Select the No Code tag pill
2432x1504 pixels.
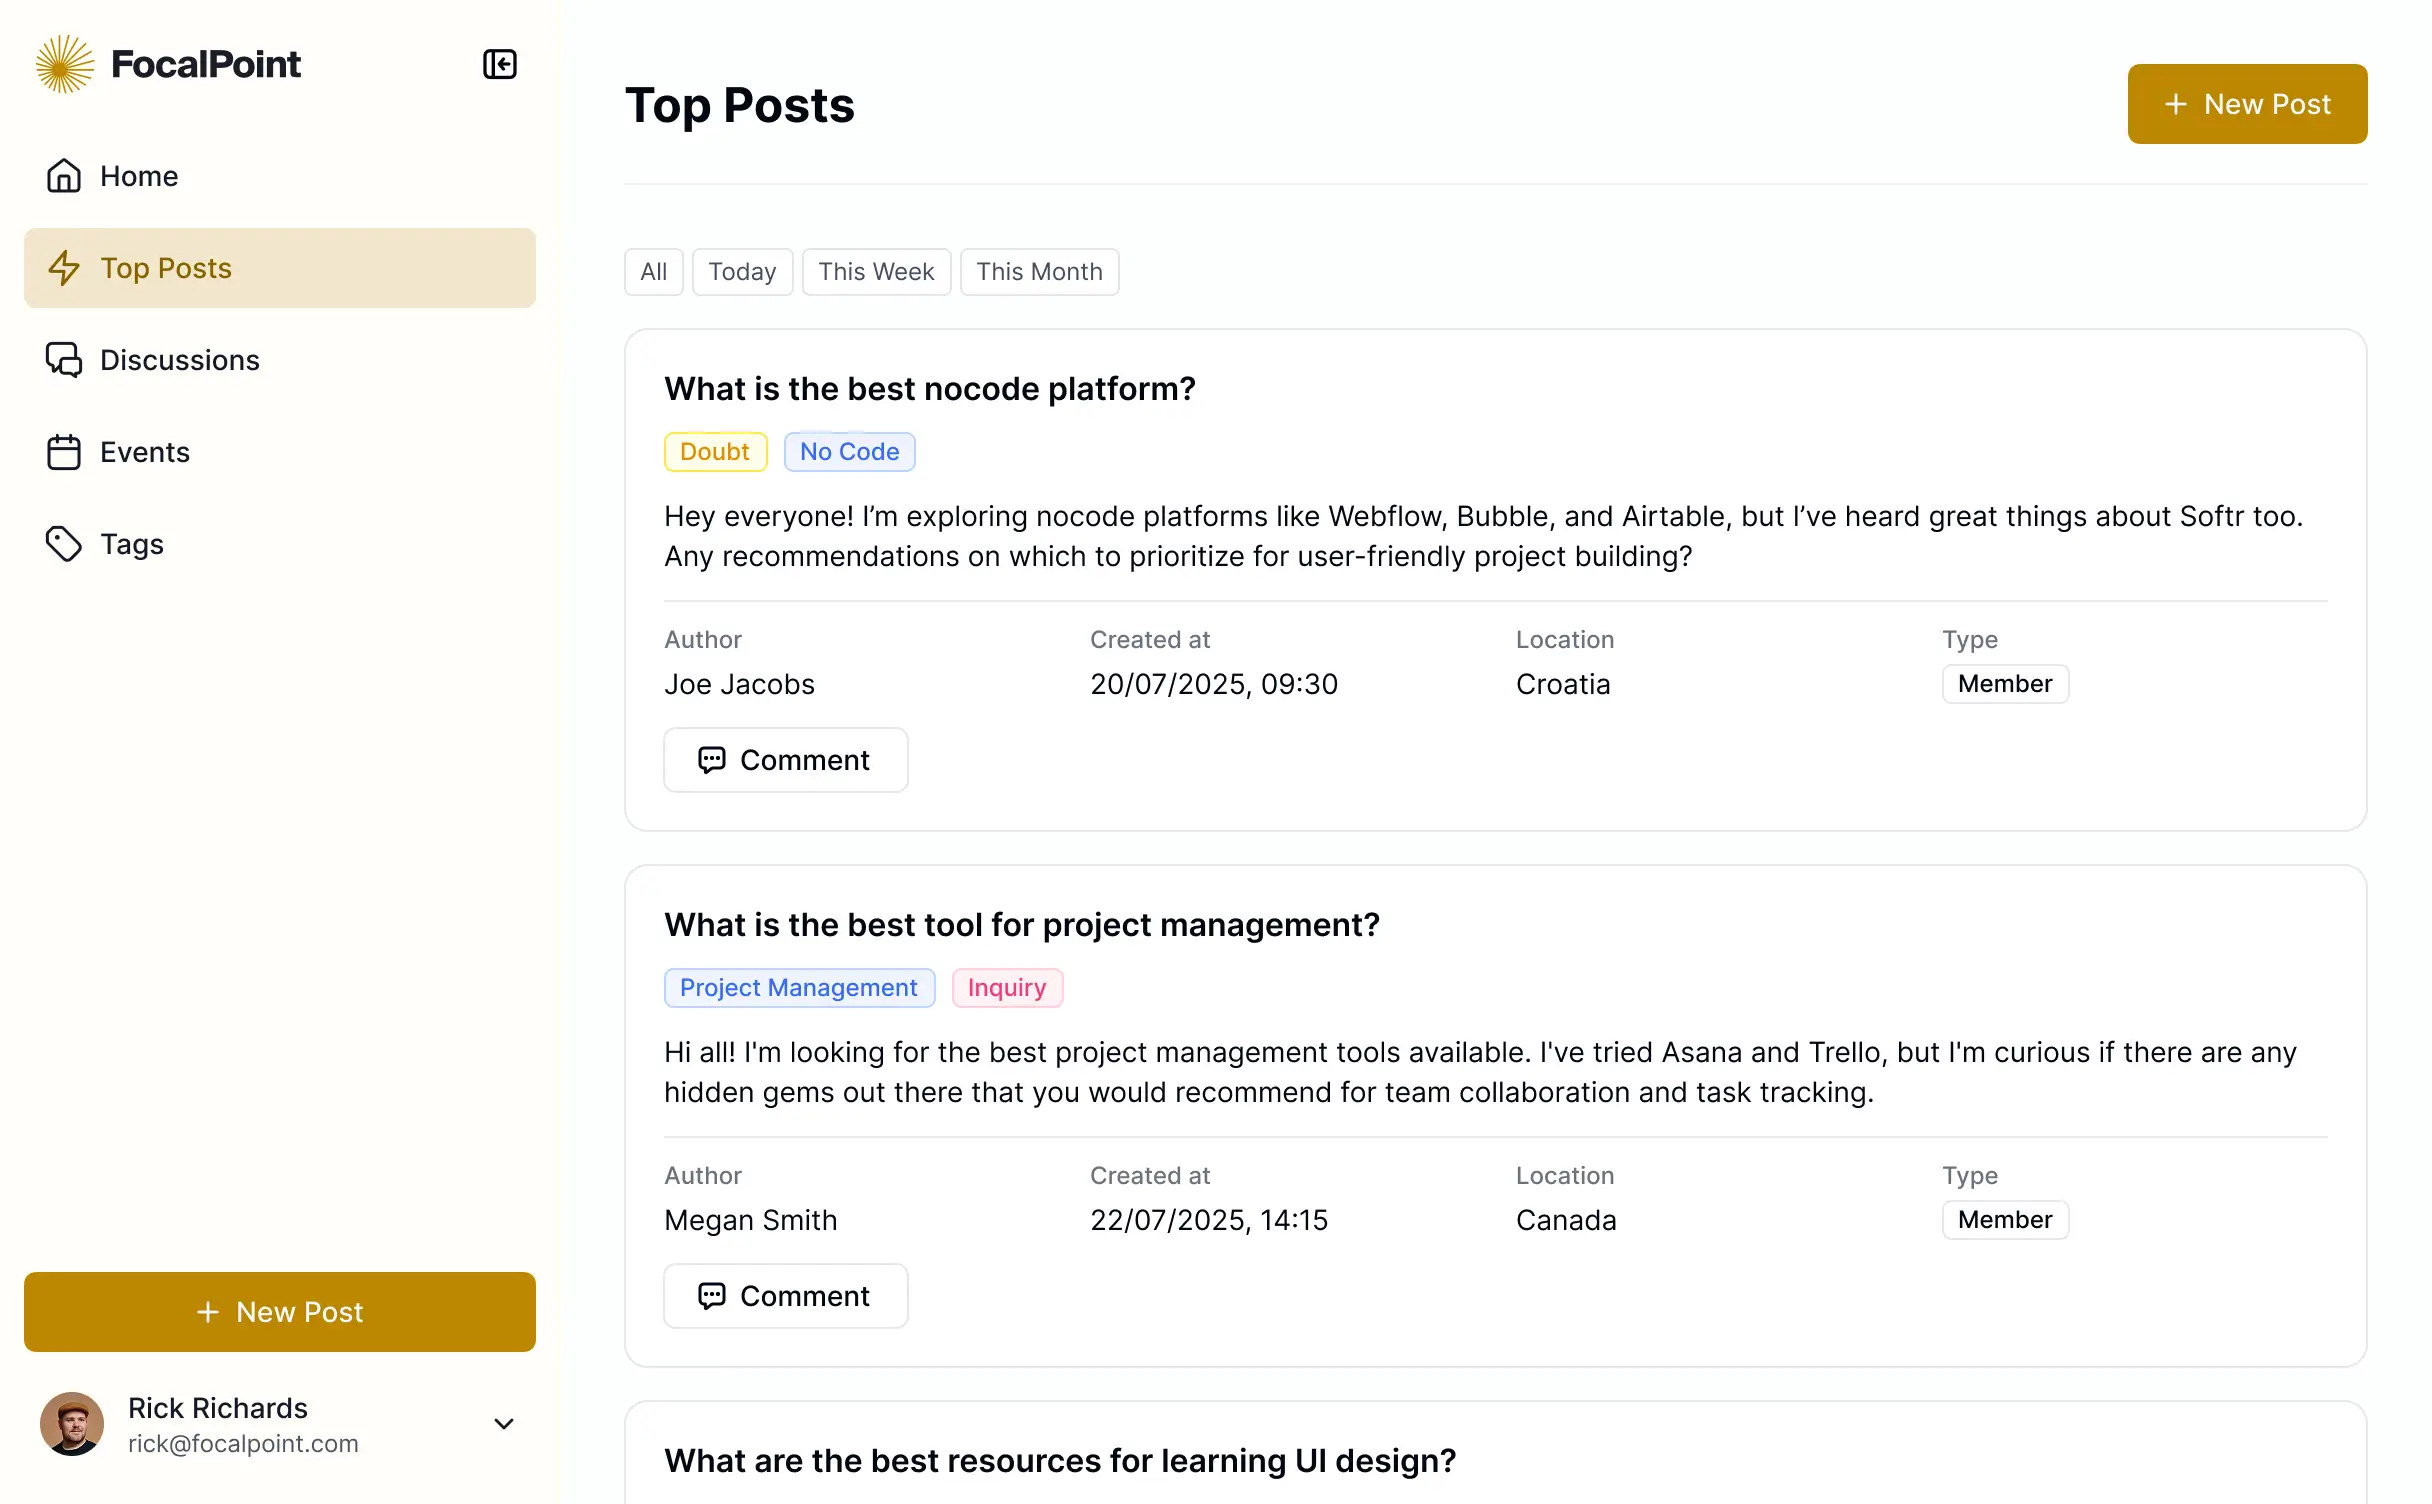coord(849,451)
